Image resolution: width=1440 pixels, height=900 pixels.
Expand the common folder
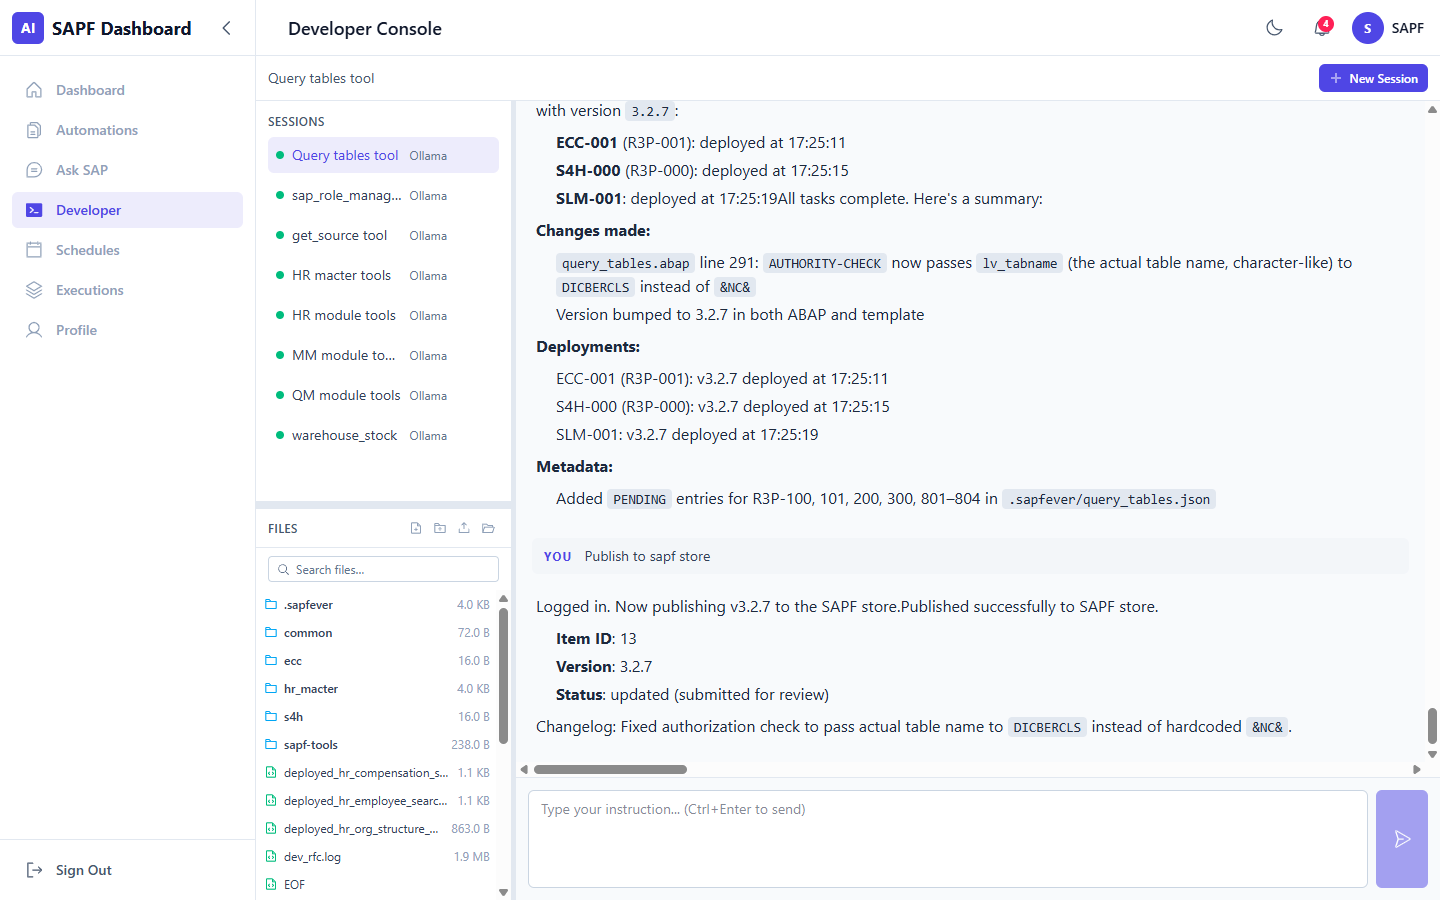[377, 633]
